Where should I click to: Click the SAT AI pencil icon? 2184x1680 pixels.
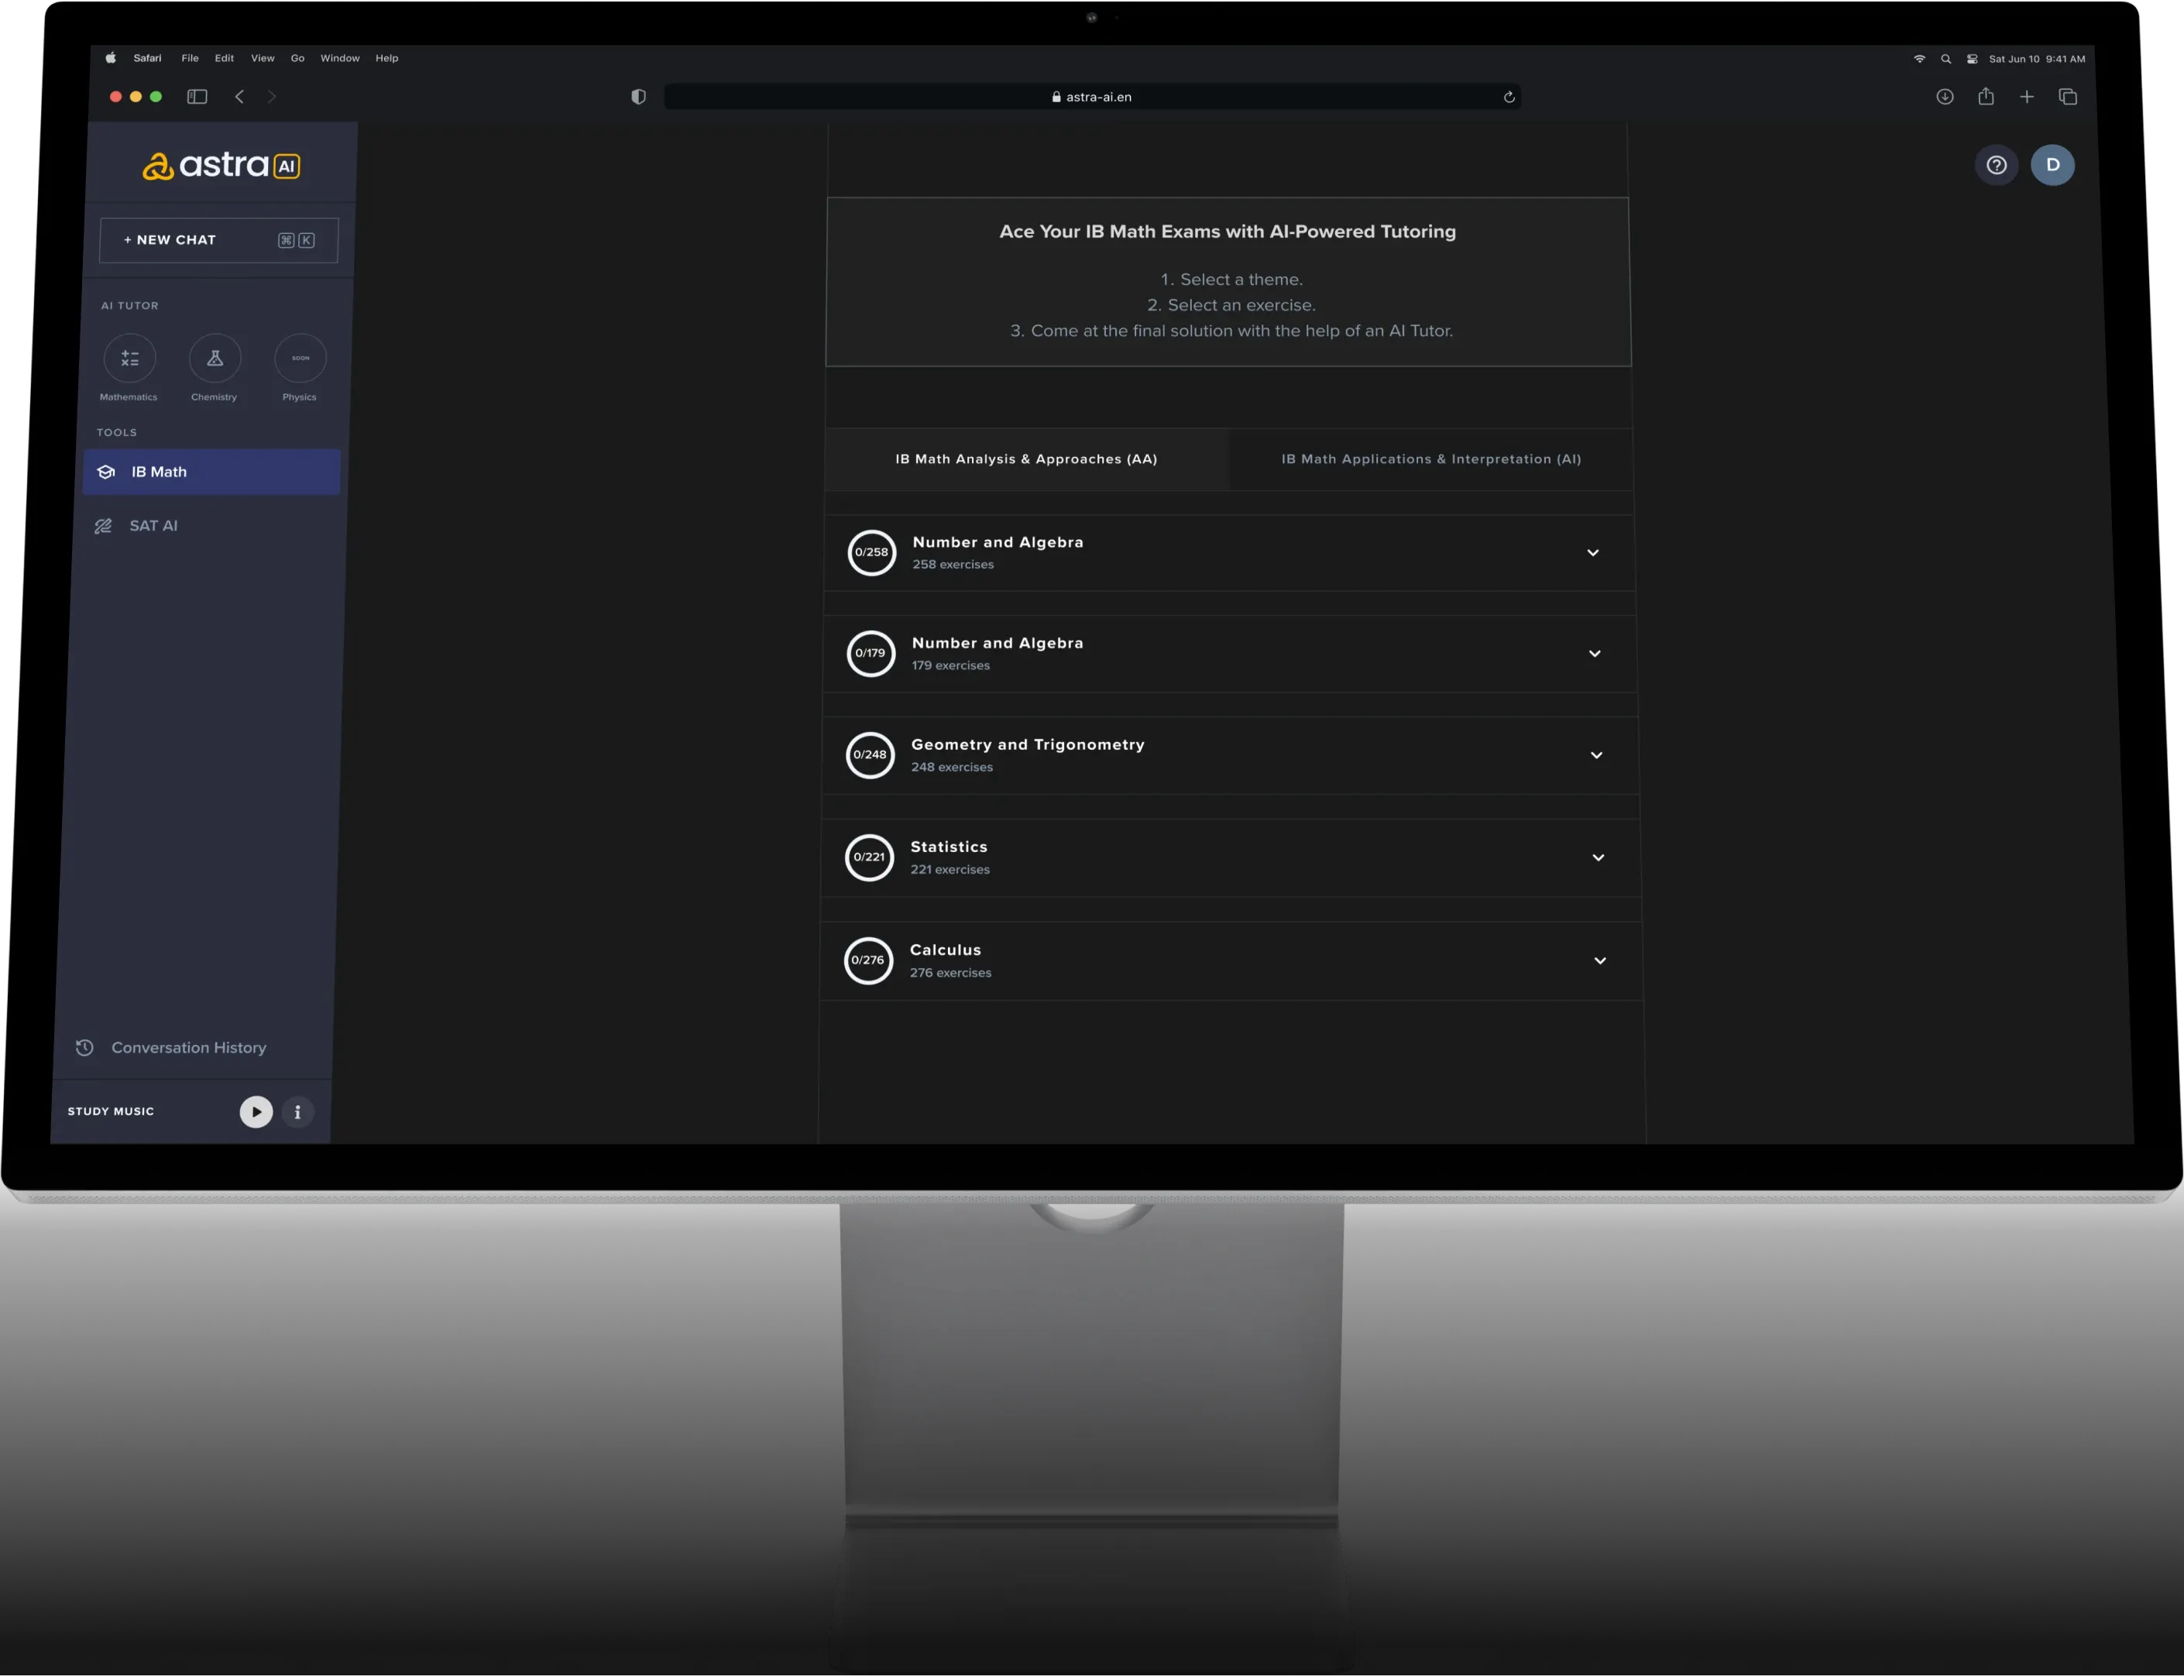point(103,526)
